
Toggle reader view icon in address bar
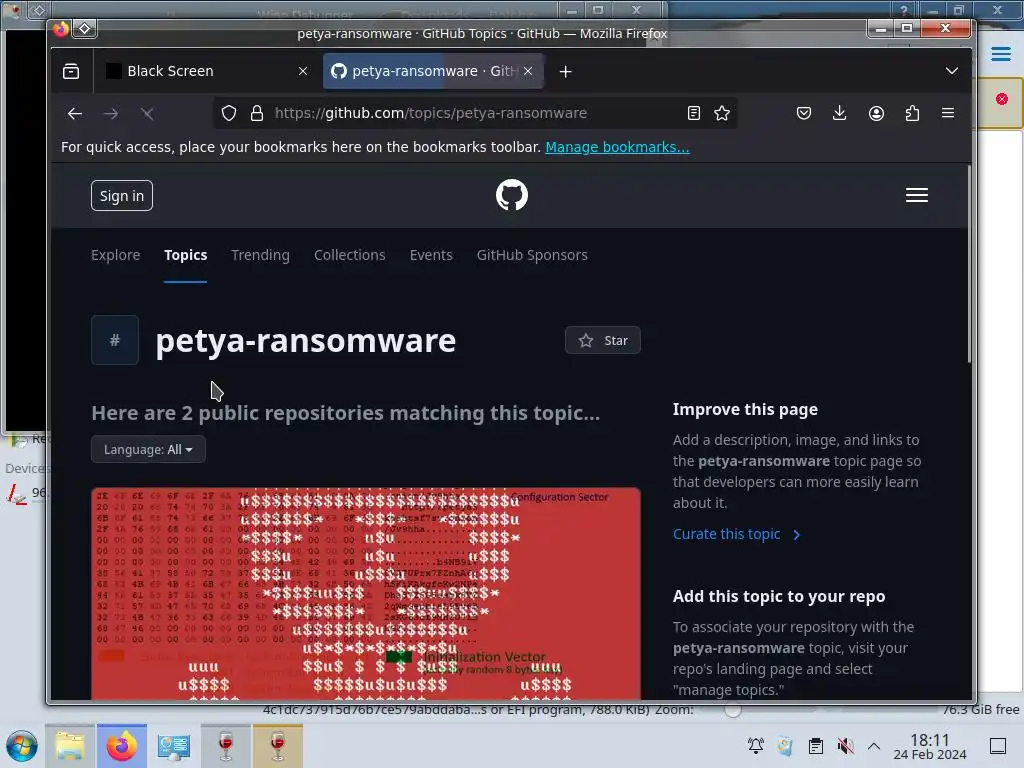point(694,113)
